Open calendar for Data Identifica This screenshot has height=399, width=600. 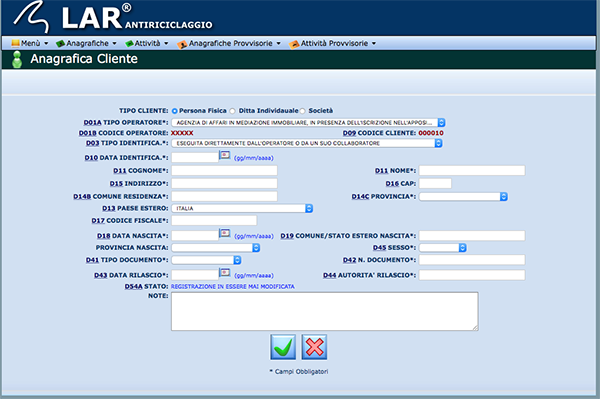click(x=225, y=155)
